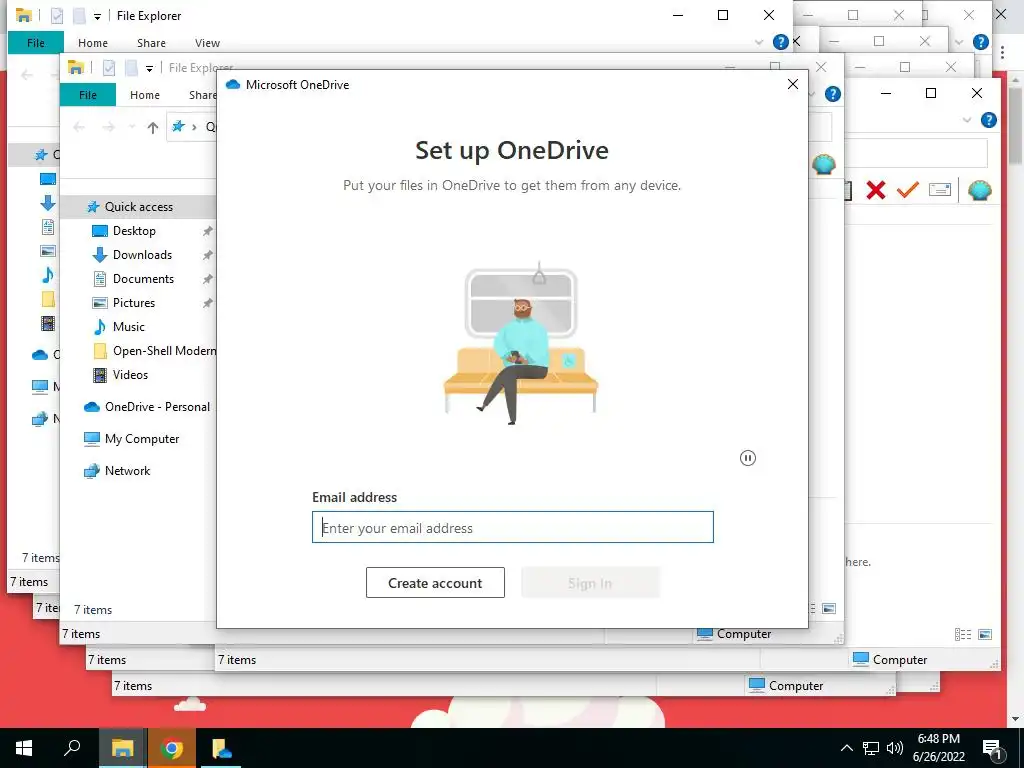Open Home tab in rearmost File Explorer window
The width and height of the screenshot is (1024, 768).
tap(93, 43)
